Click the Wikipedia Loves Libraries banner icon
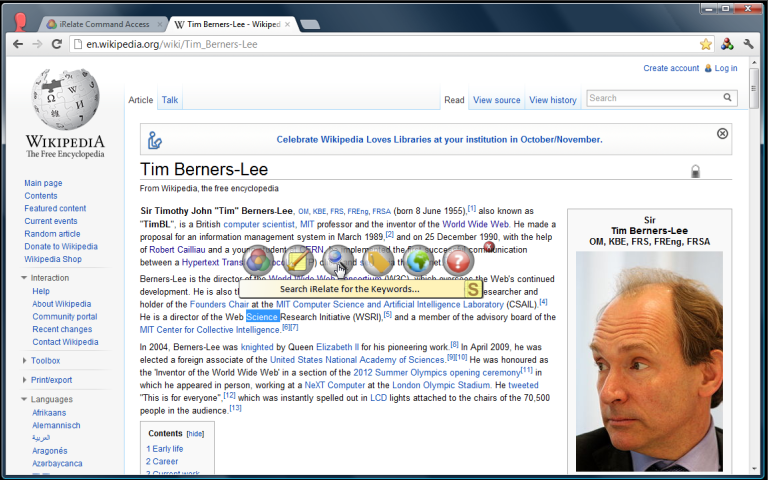 coord(154,140)
